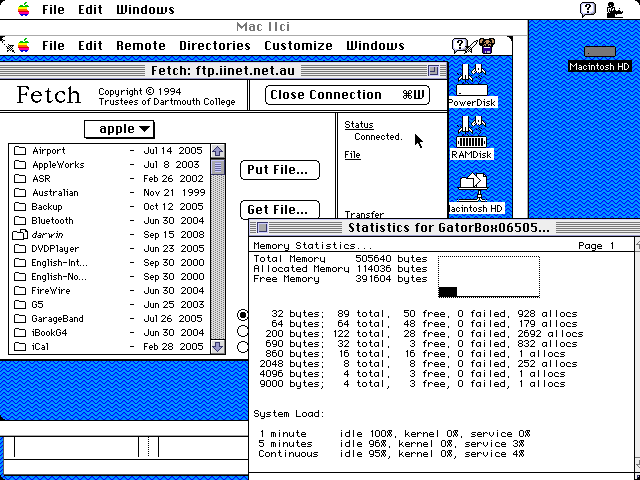The image size is (640, 480).
Task: Select the FireWire folder
Action: (109, 291)
